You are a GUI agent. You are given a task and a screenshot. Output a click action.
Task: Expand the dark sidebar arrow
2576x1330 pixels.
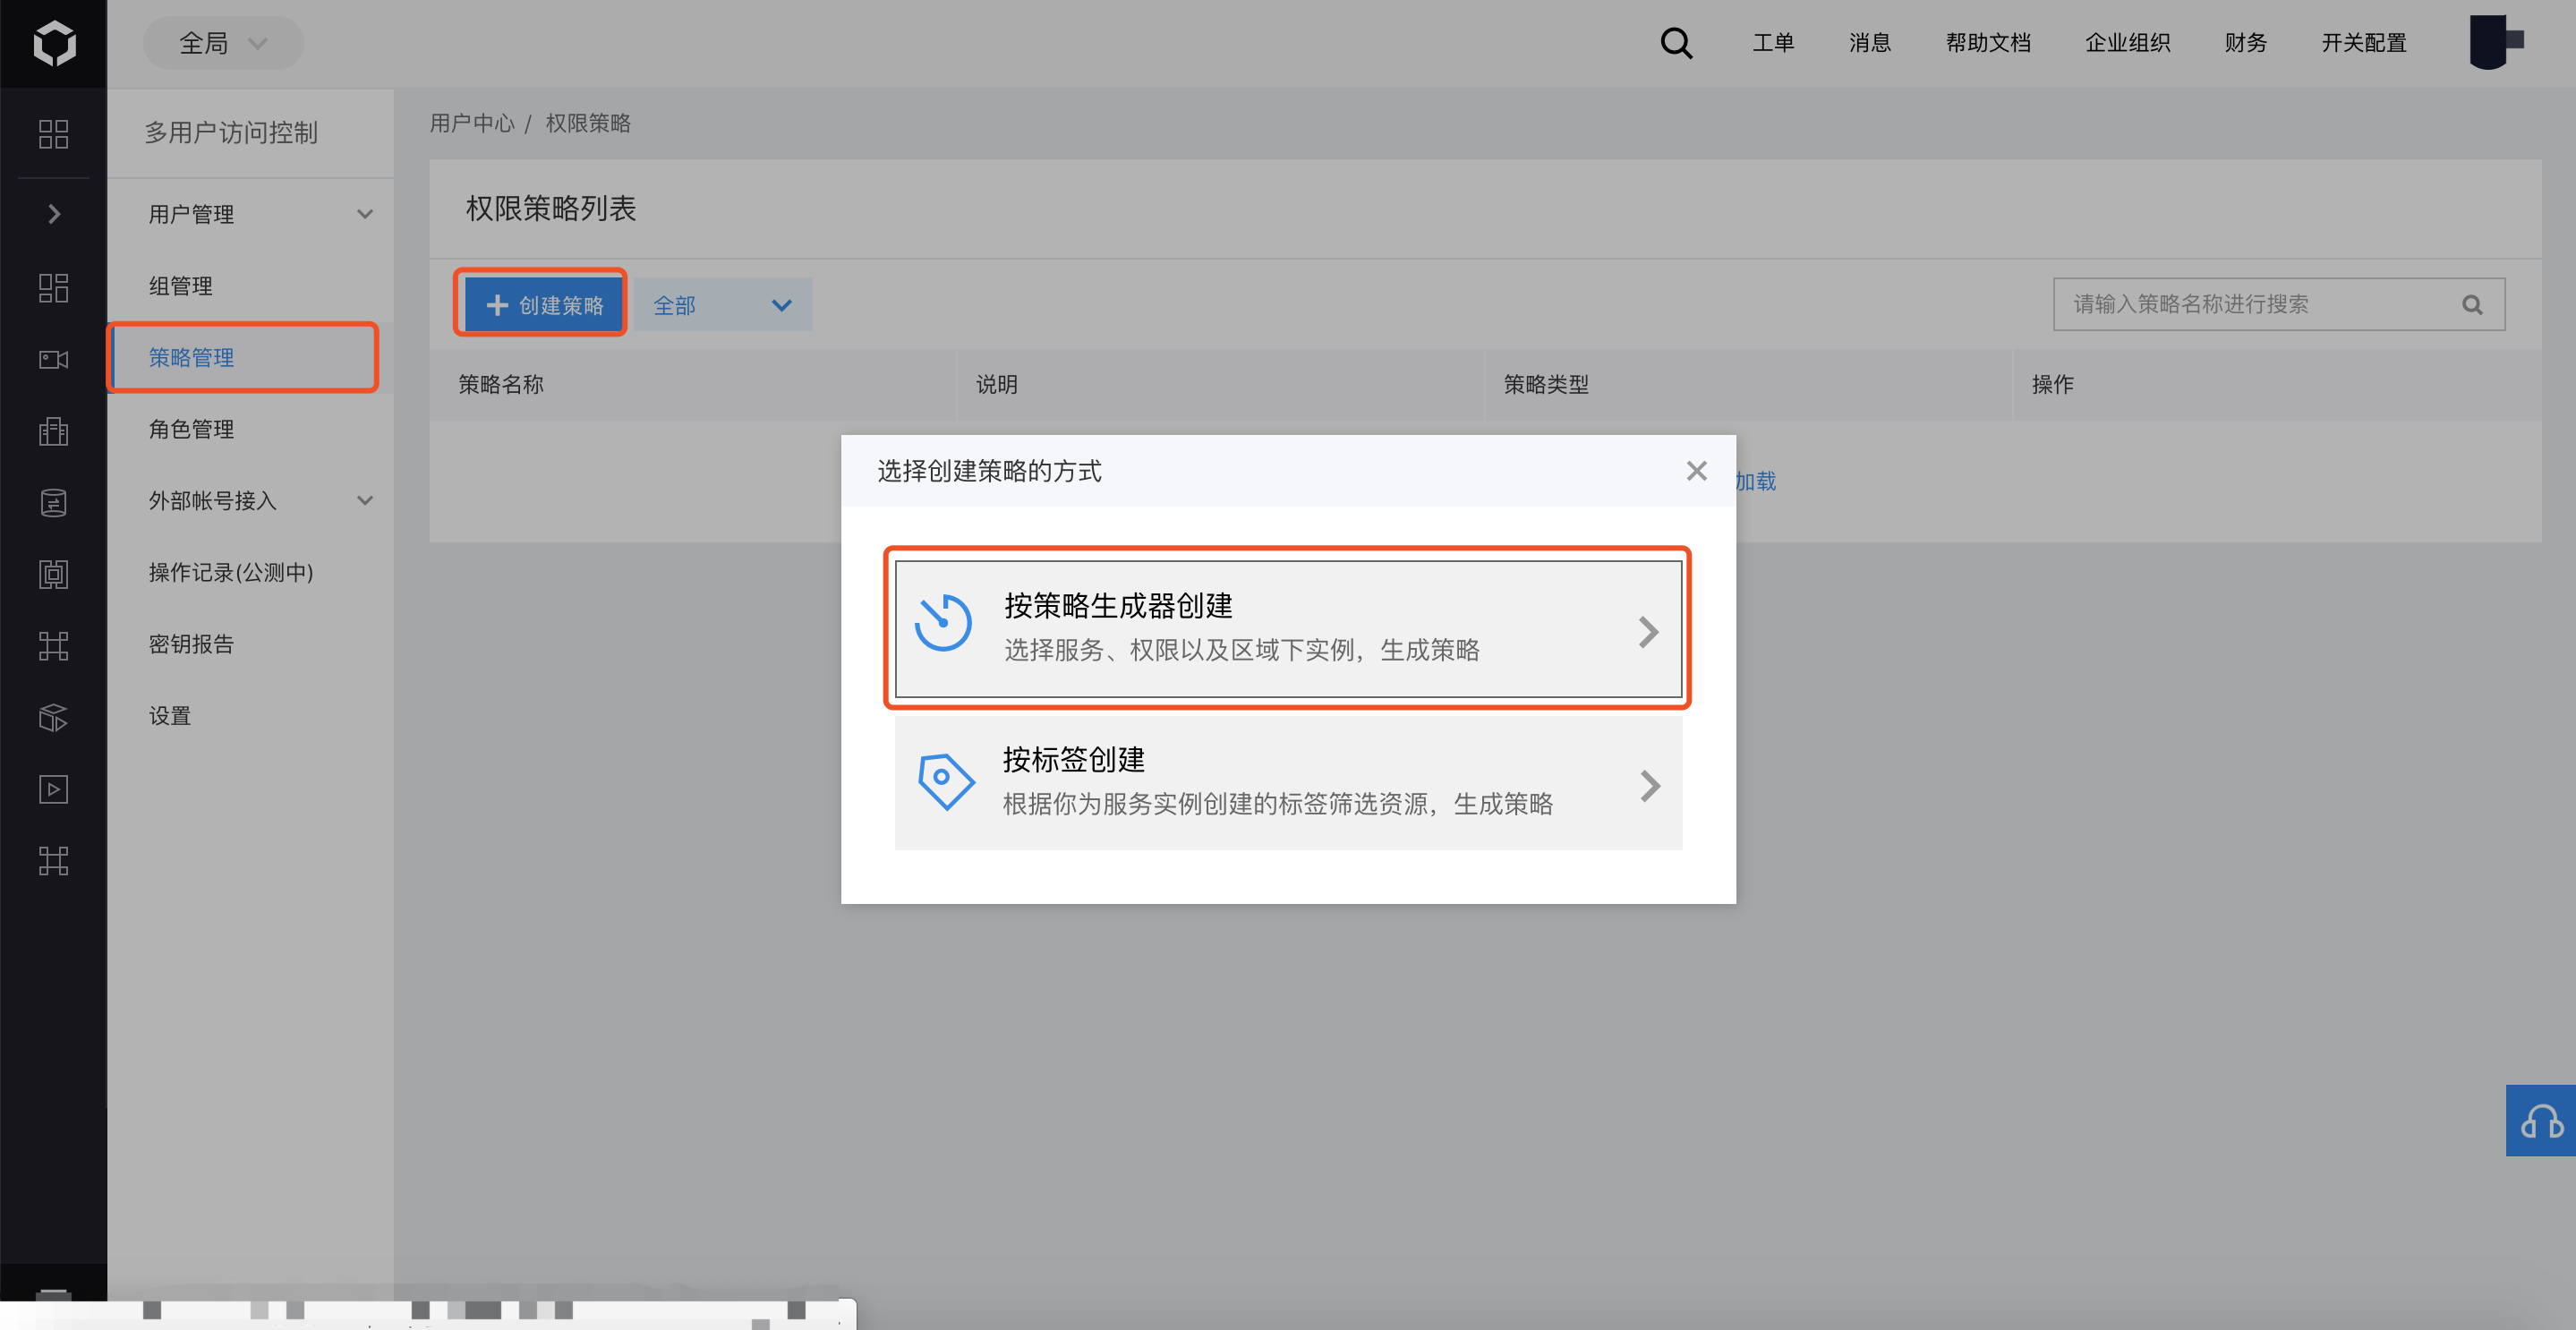pos(54,214)
